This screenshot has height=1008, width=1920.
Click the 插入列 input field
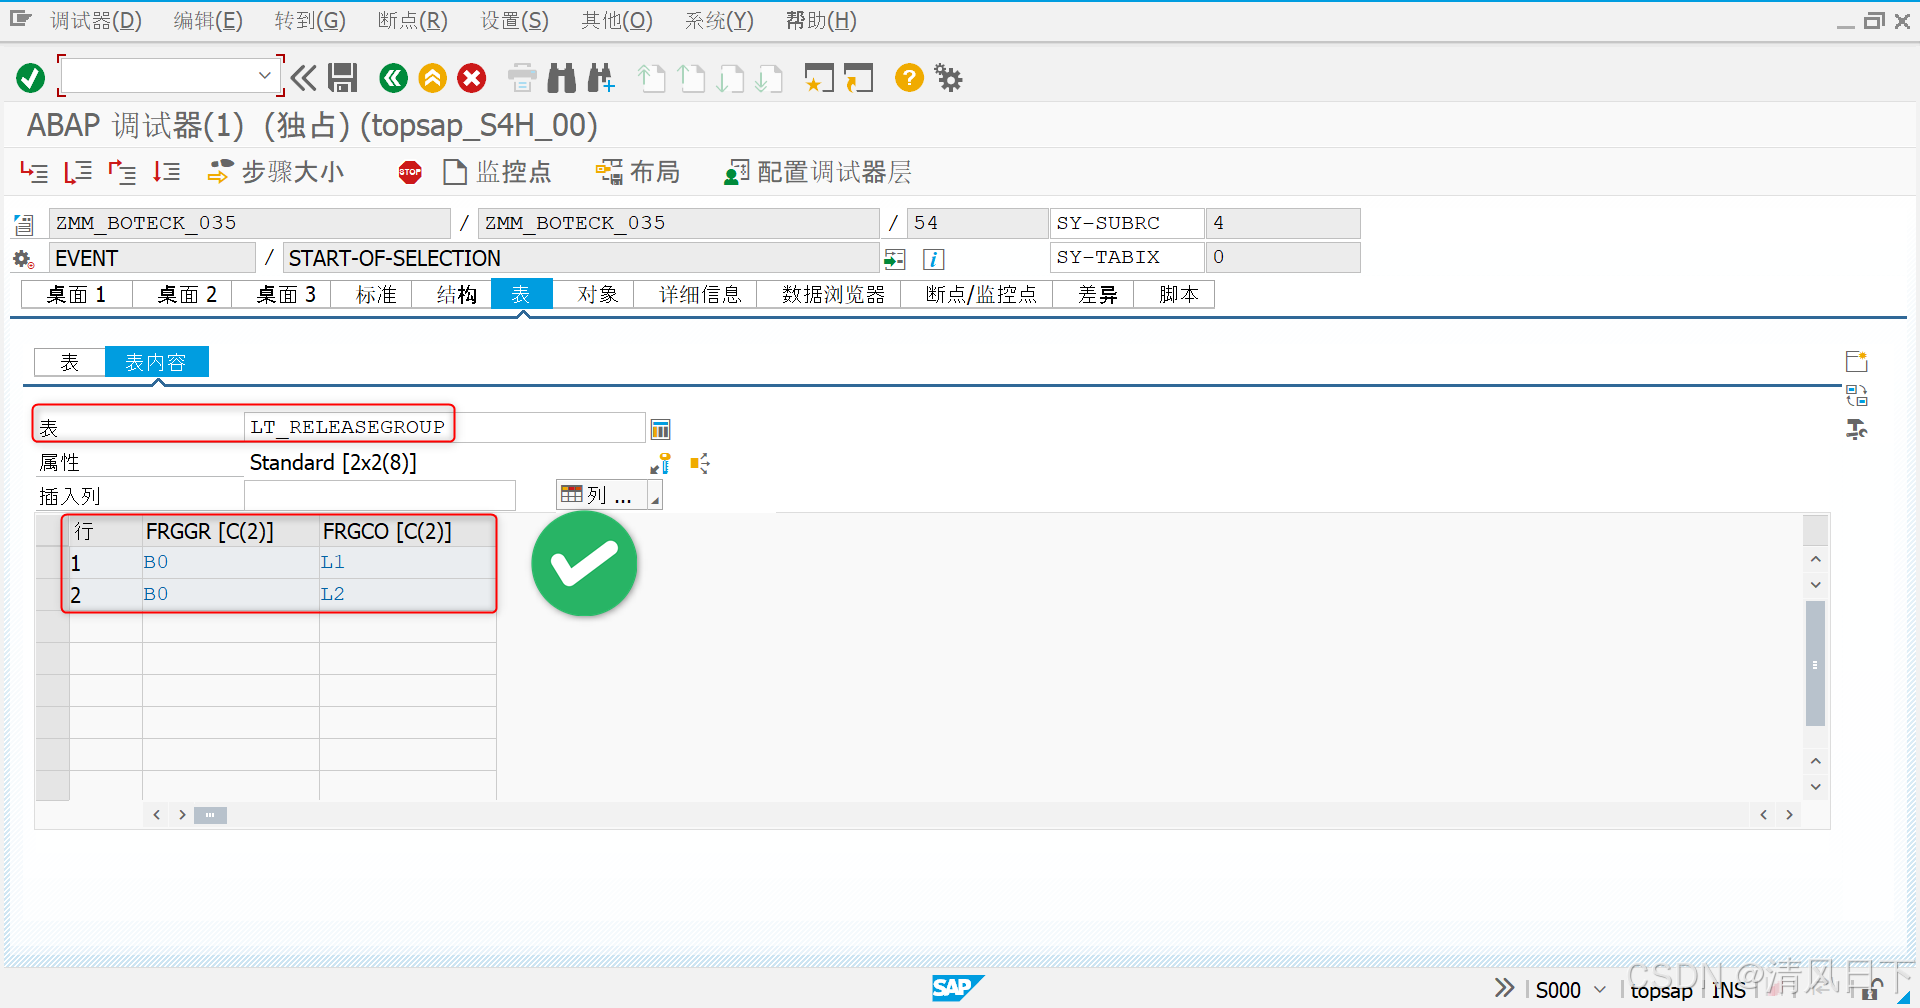pos(380,495)
